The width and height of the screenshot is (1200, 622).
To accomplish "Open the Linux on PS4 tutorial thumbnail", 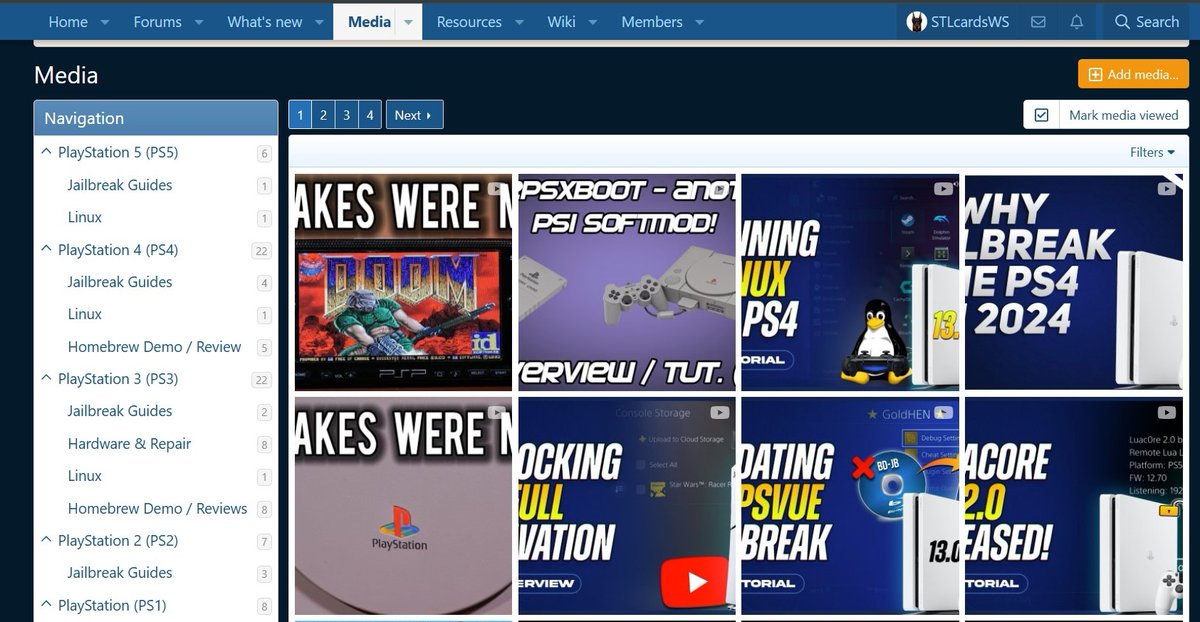I will 850,282.
